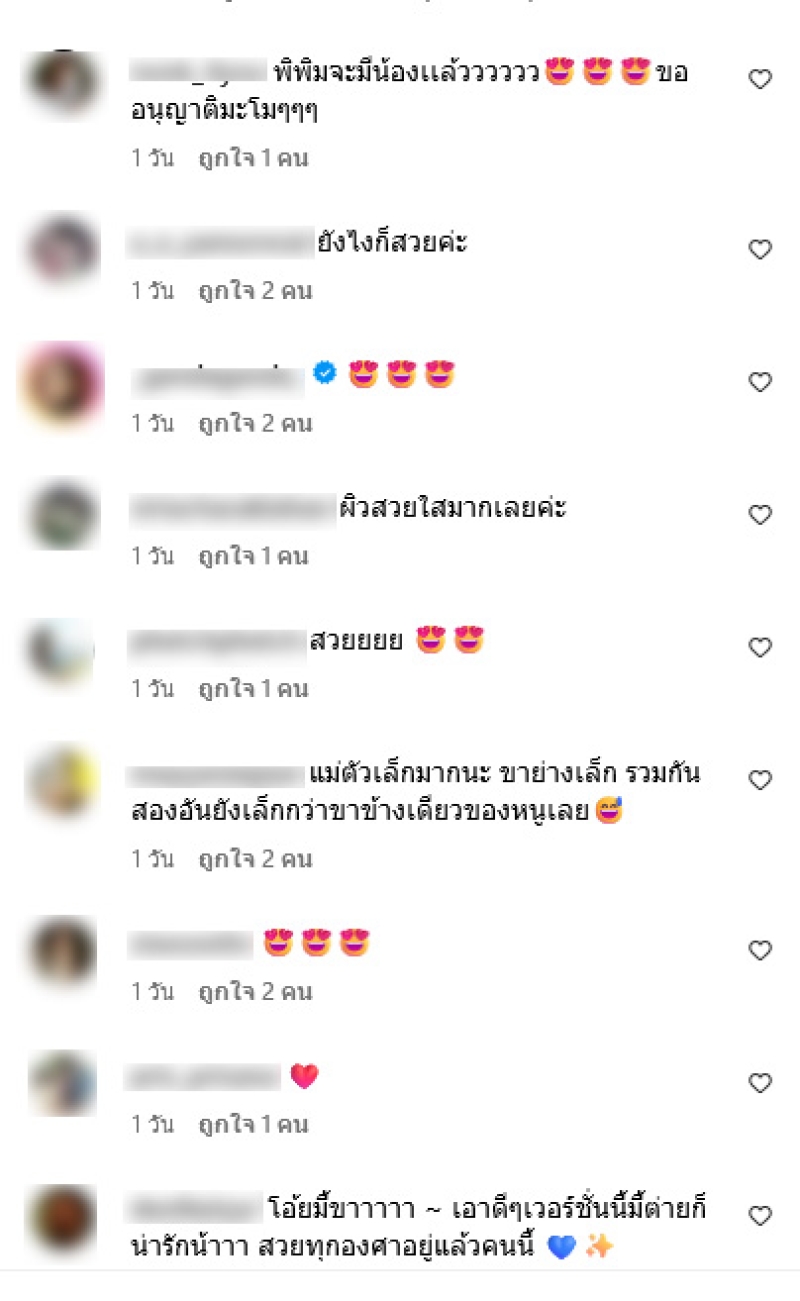View likes 'ถูกใจ 2 คน' under แม่ตัวเล็กมากนะ comment
The image size is (800, 1301).
coord(255,859)
